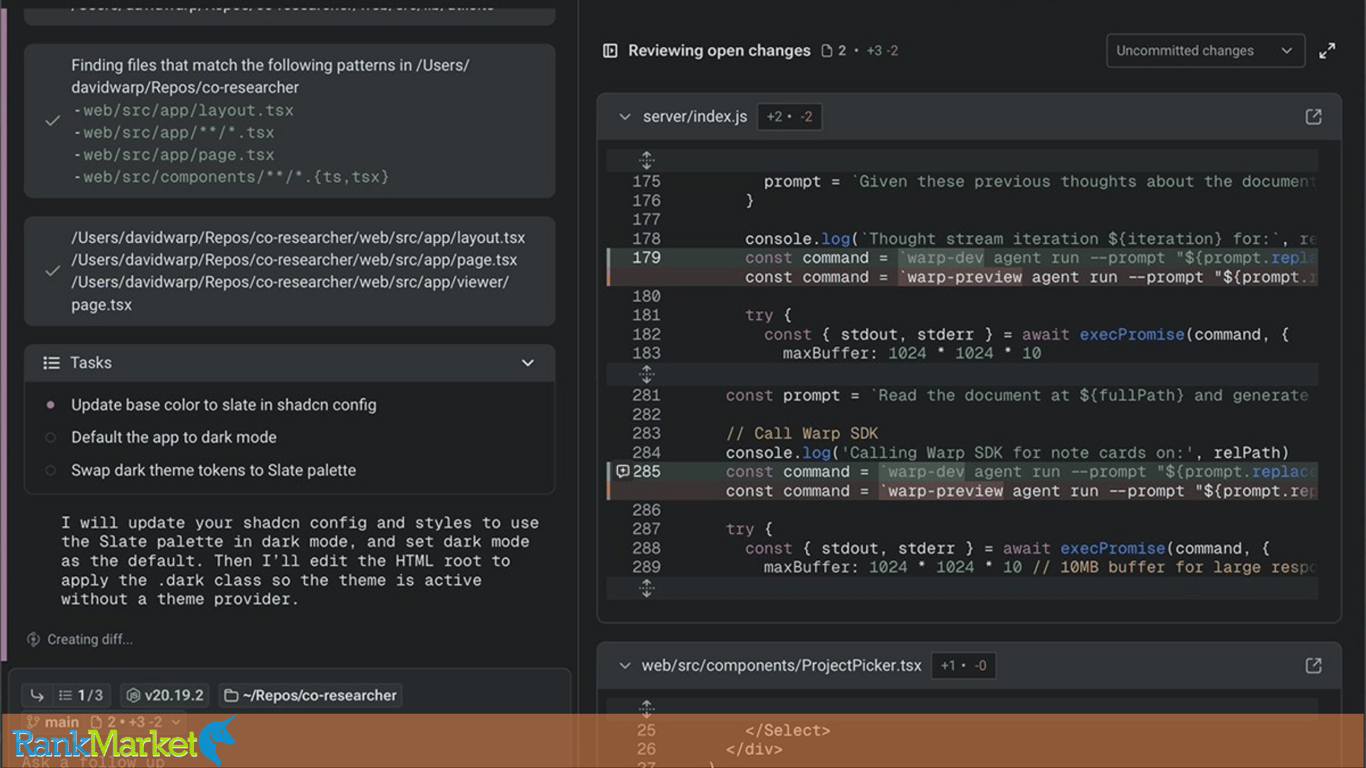Select the task Swap dark theme tokens

click(x=213, y=470)
